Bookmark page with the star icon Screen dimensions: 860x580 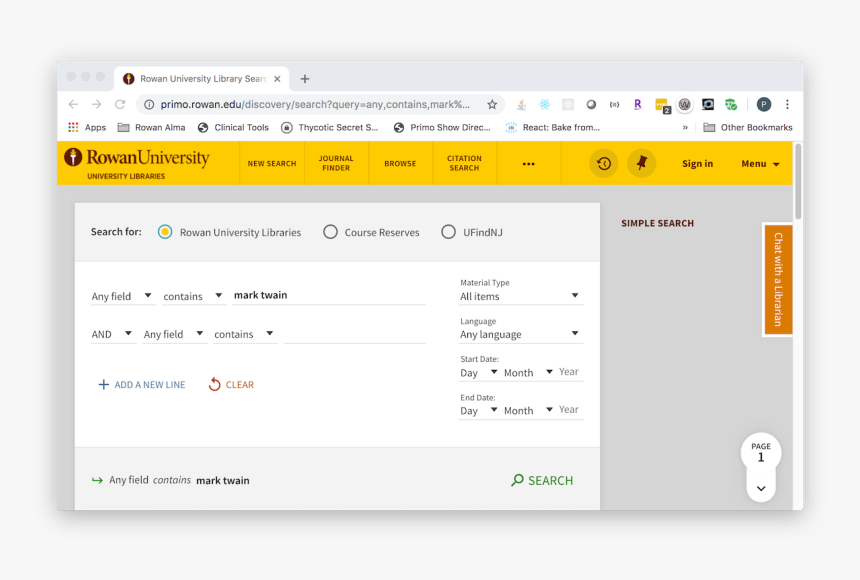pos(492,104)
